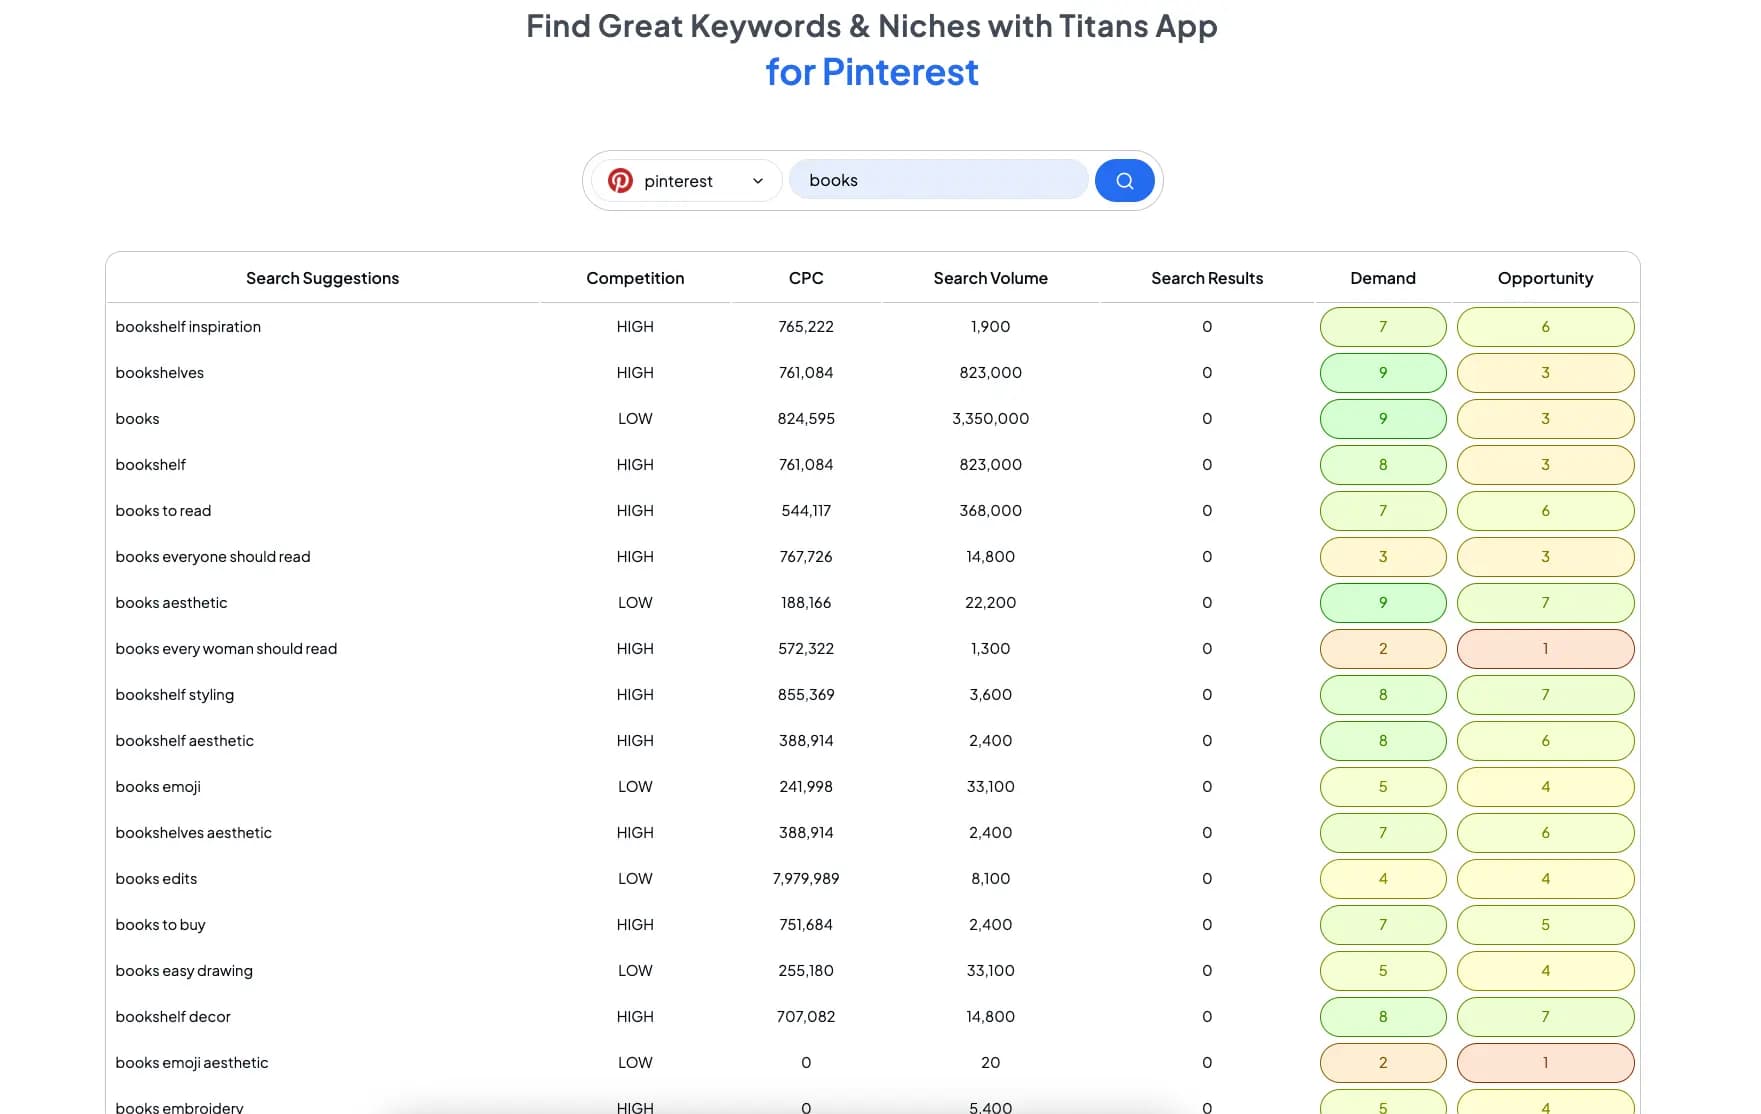Click opportunity badge 6 for bookshelf inspiration

(x=1545, y=327)
